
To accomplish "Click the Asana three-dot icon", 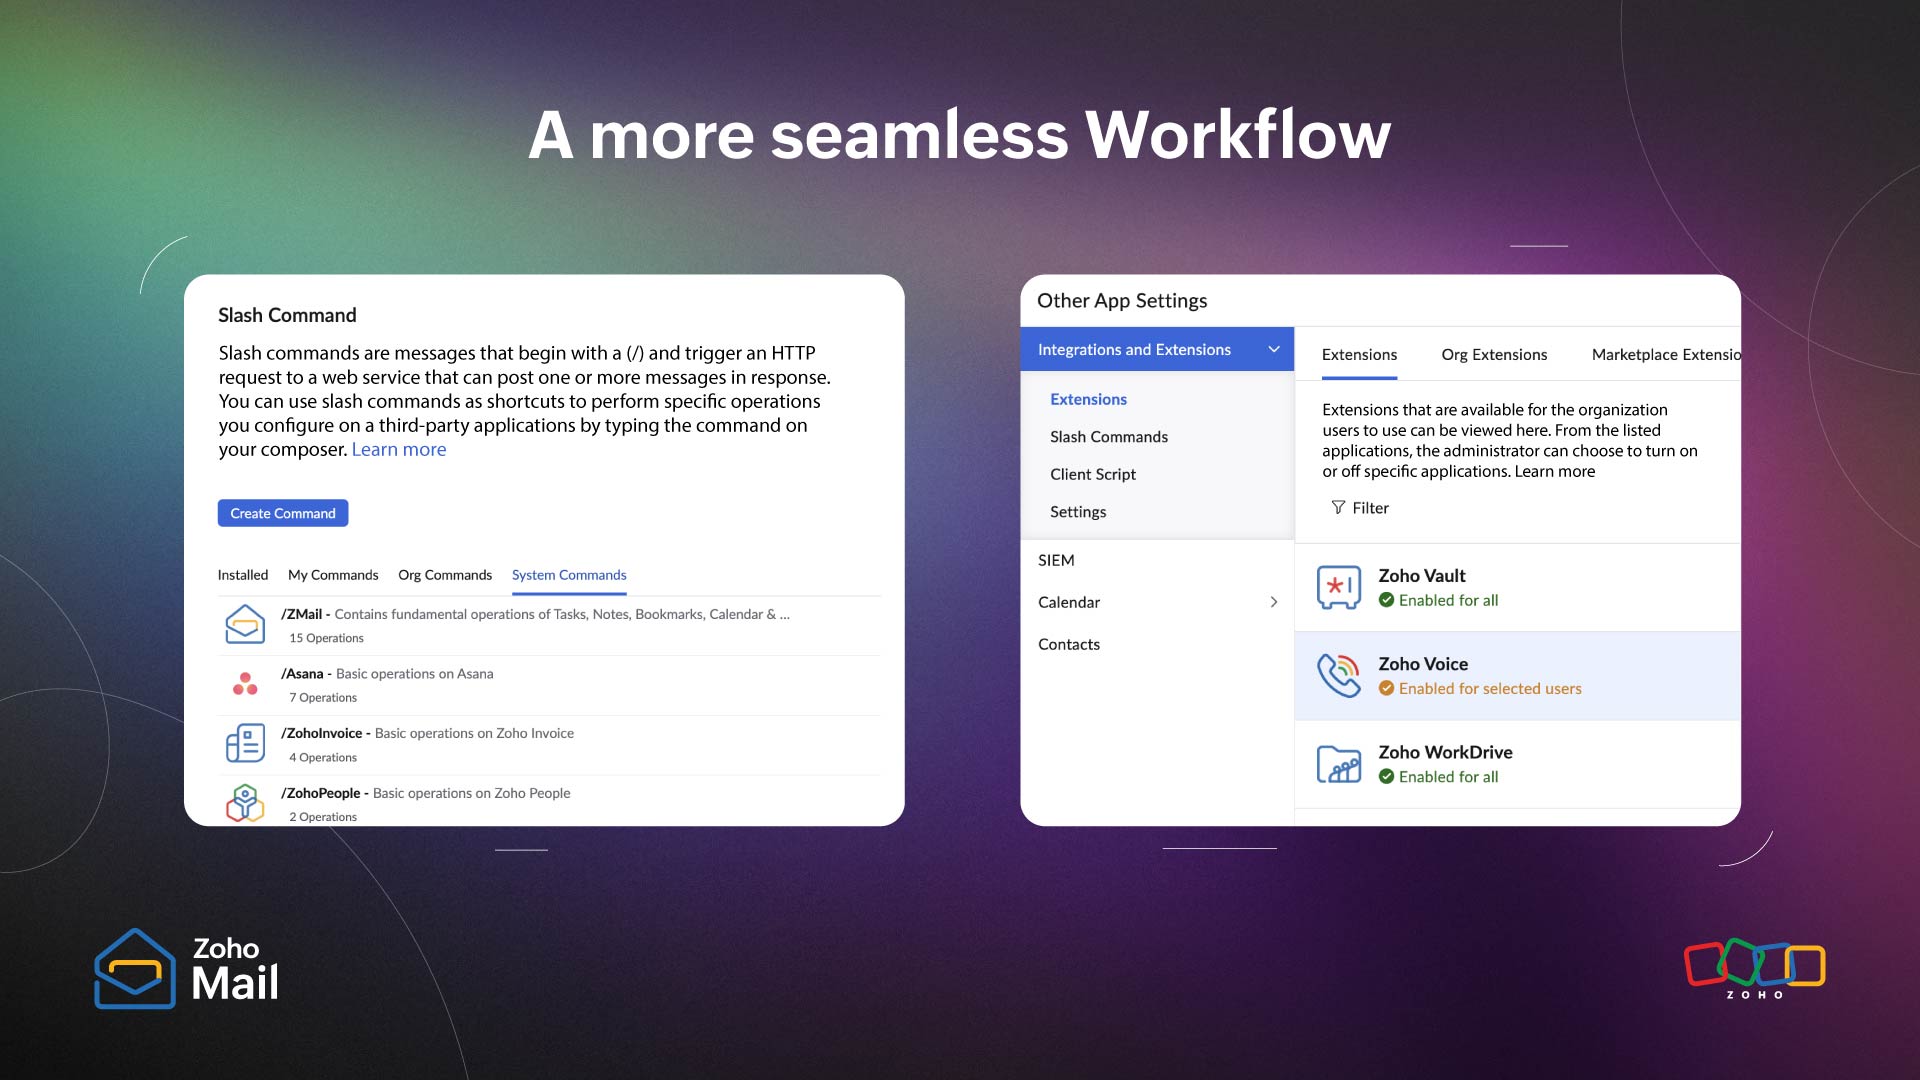I will tap(245, 684).
